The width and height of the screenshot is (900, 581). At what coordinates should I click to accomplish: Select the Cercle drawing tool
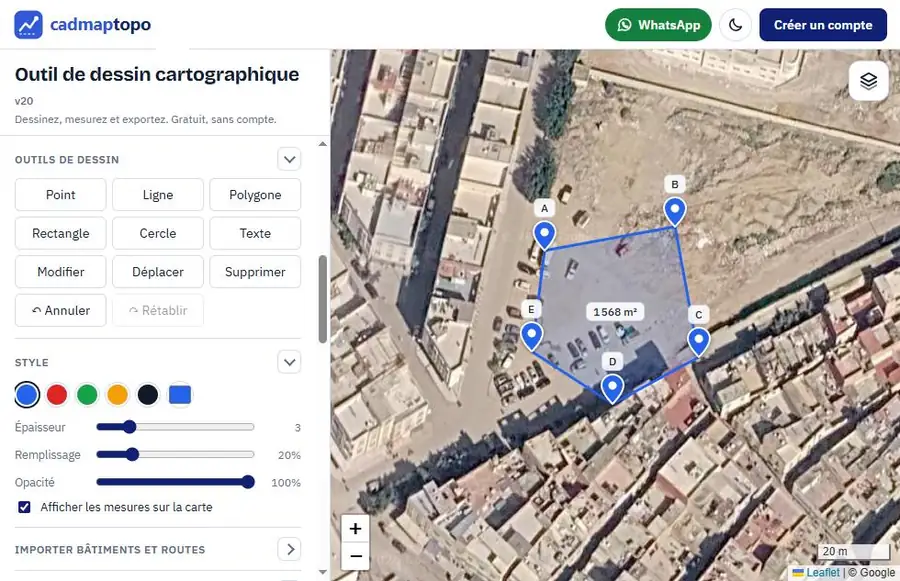pyautogui.click(x=158, y=233)
